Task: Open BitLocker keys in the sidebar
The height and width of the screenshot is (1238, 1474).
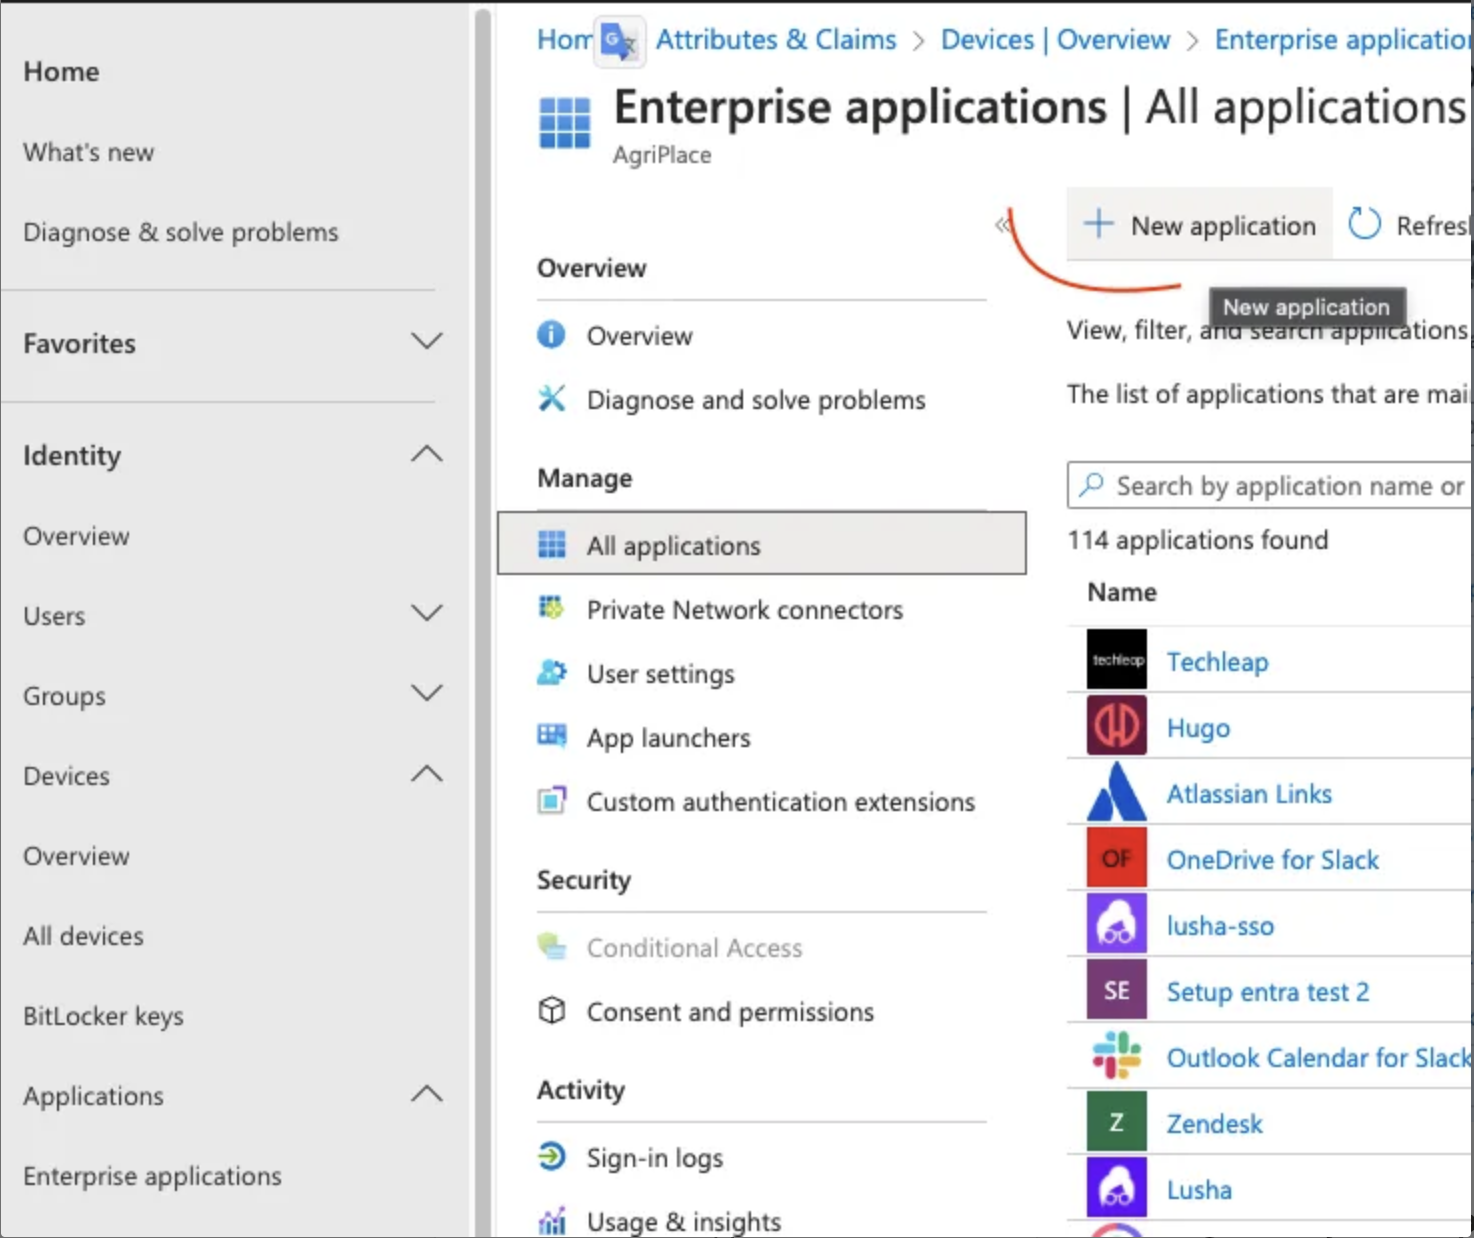Action: pos(104,1016)
